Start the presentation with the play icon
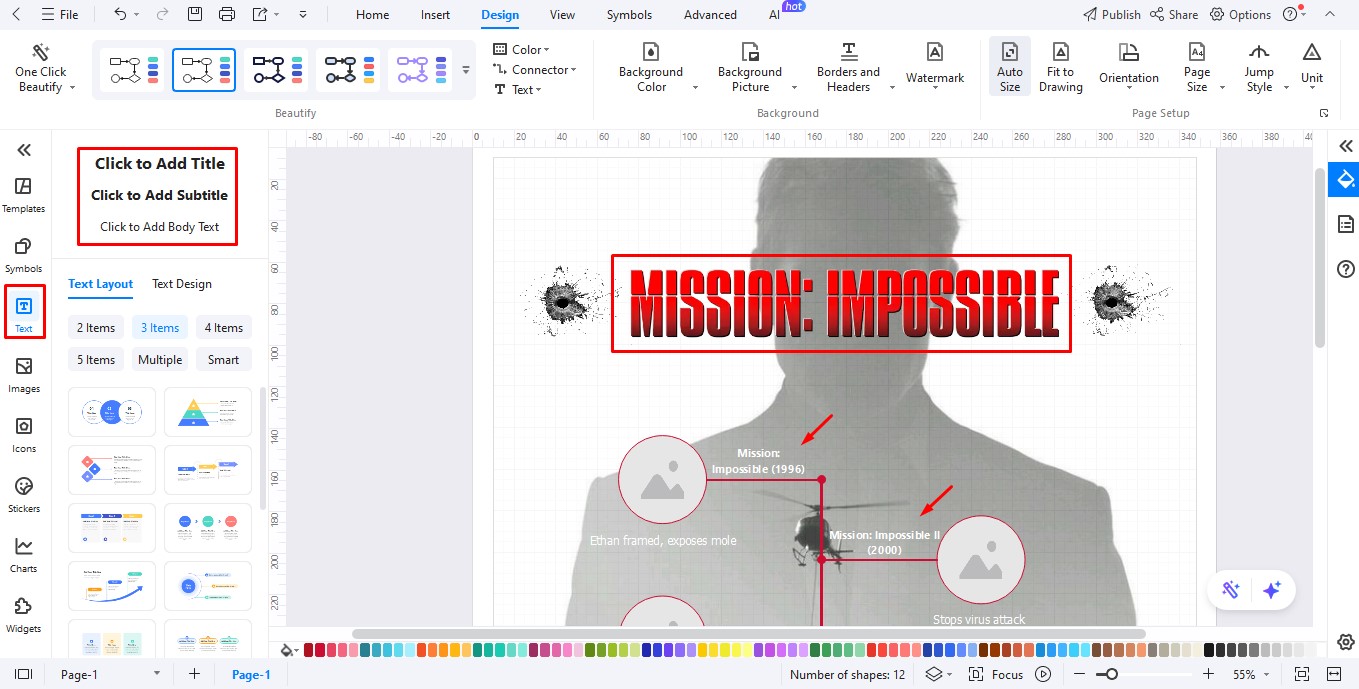 pos(1043,674)
